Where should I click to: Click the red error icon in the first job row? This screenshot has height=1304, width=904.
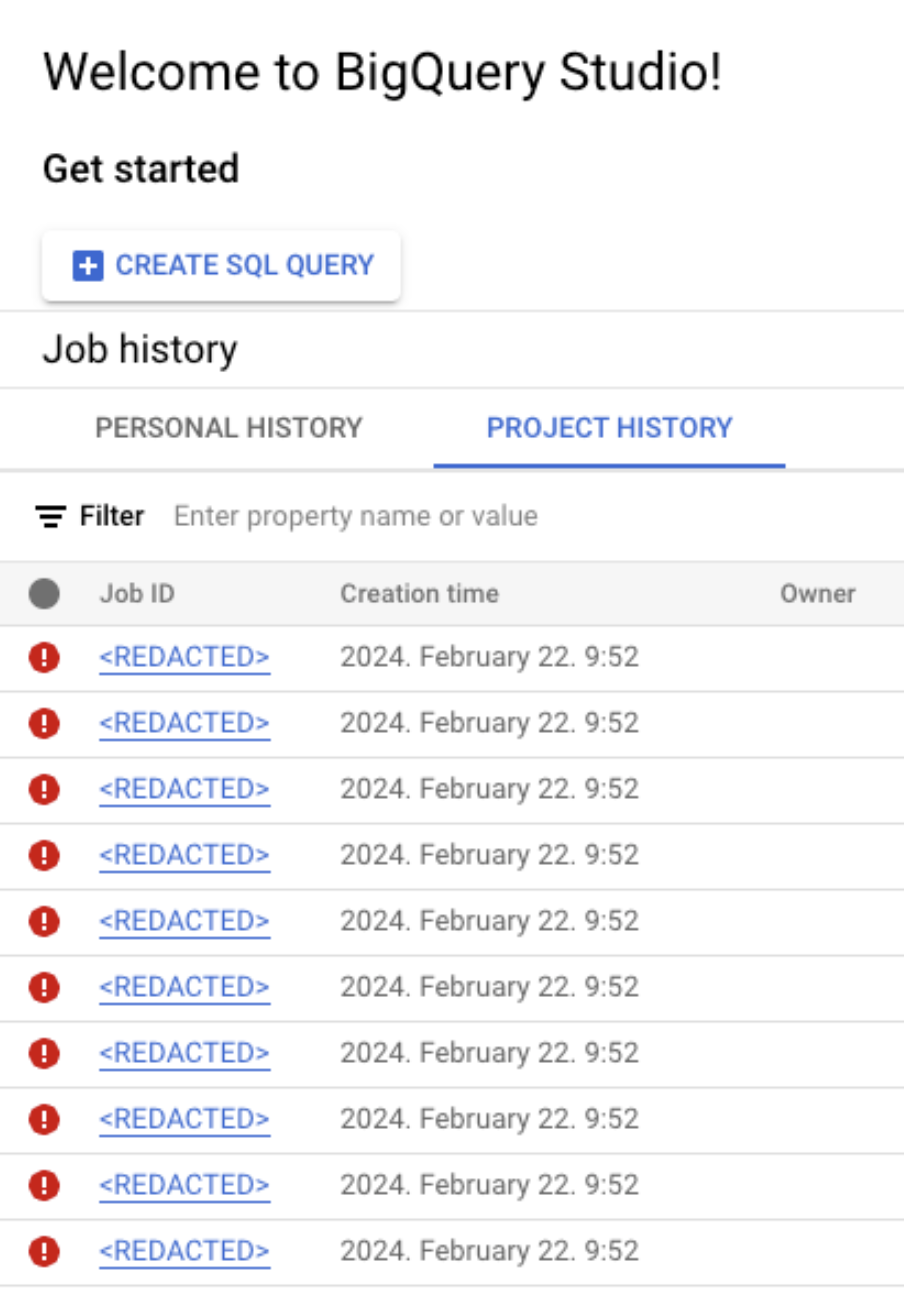44,658
